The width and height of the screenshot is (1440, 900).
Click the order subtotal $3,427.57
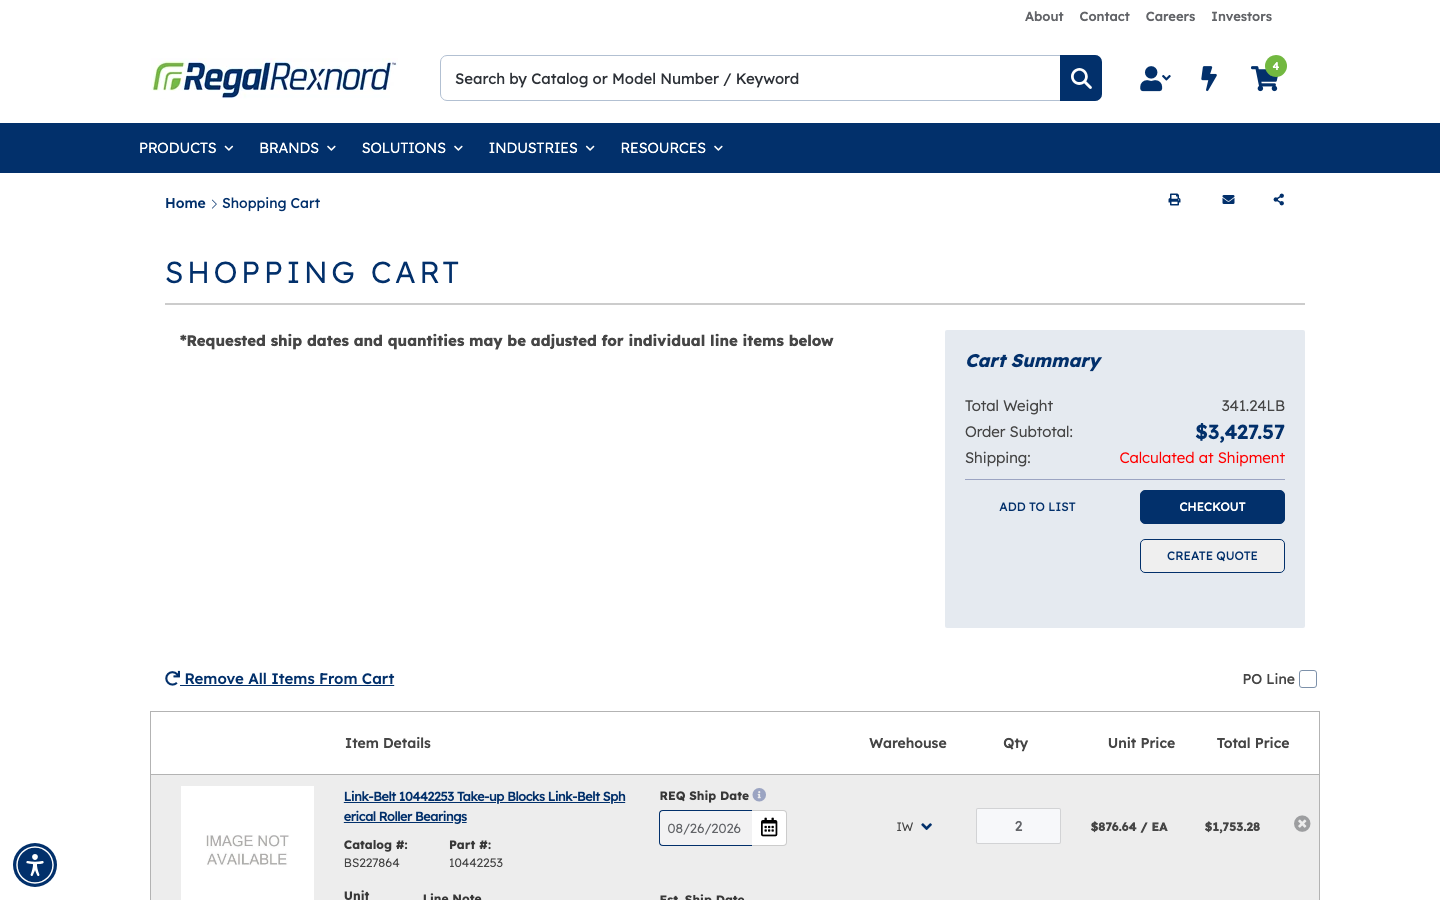point(1240,432)
